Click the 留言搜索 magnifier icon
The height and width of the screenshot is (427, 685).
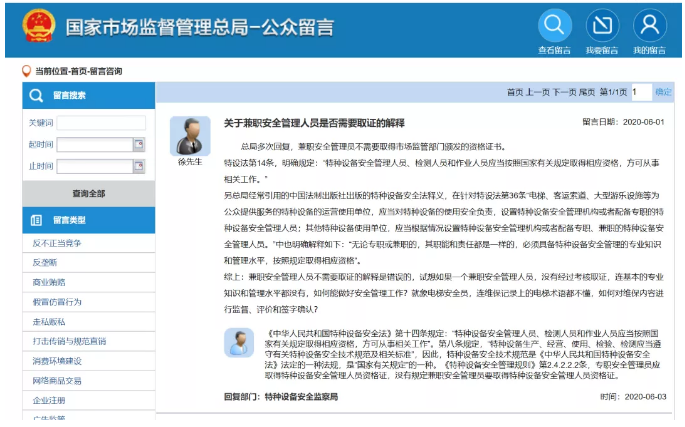36,95
